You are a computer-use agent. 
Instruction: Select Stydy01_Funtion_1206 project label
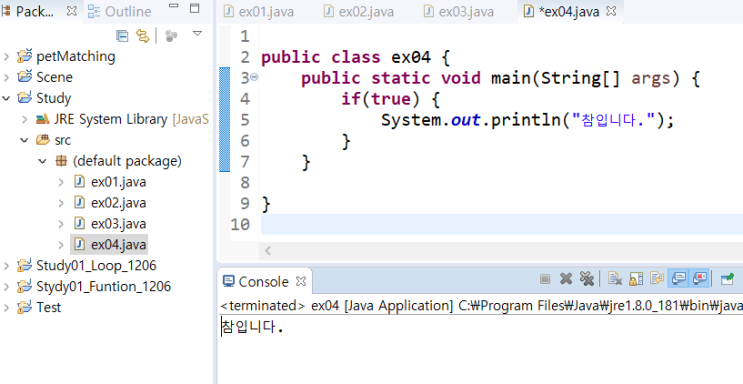(x=104, y=286)
